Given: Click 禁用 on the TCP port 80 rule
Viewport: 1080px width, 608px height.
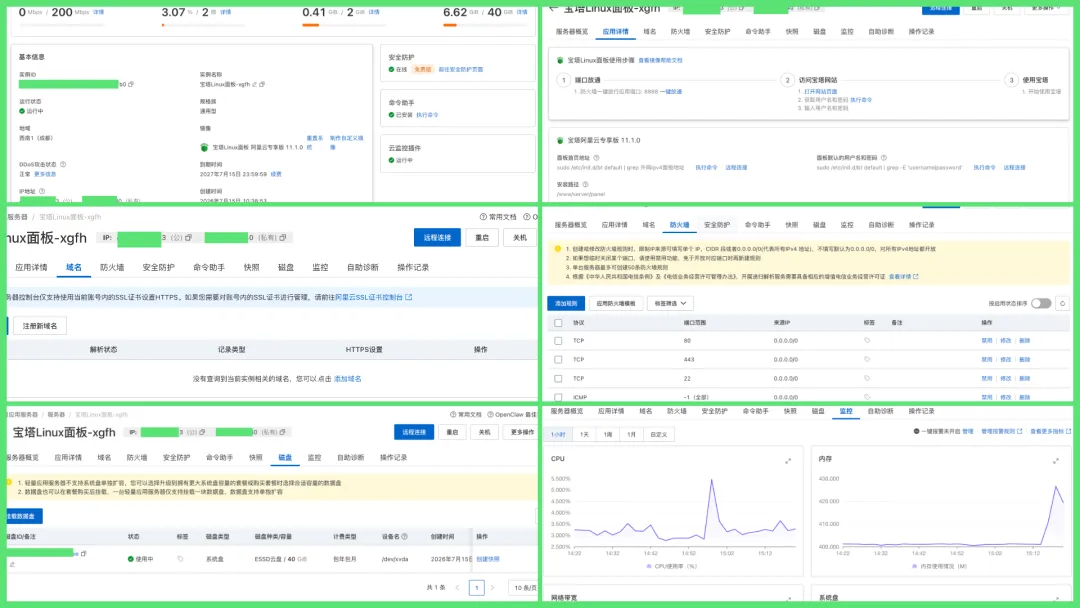Looking at the screenshot, I should 987,341.
